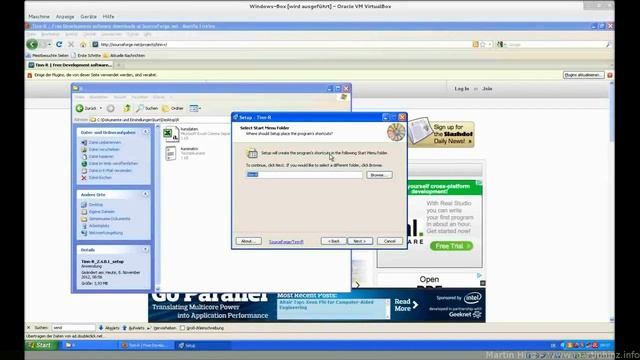Click Log In on SourceForge page
The height and width of the screenshot is (360, 640).
click(462, 89)
